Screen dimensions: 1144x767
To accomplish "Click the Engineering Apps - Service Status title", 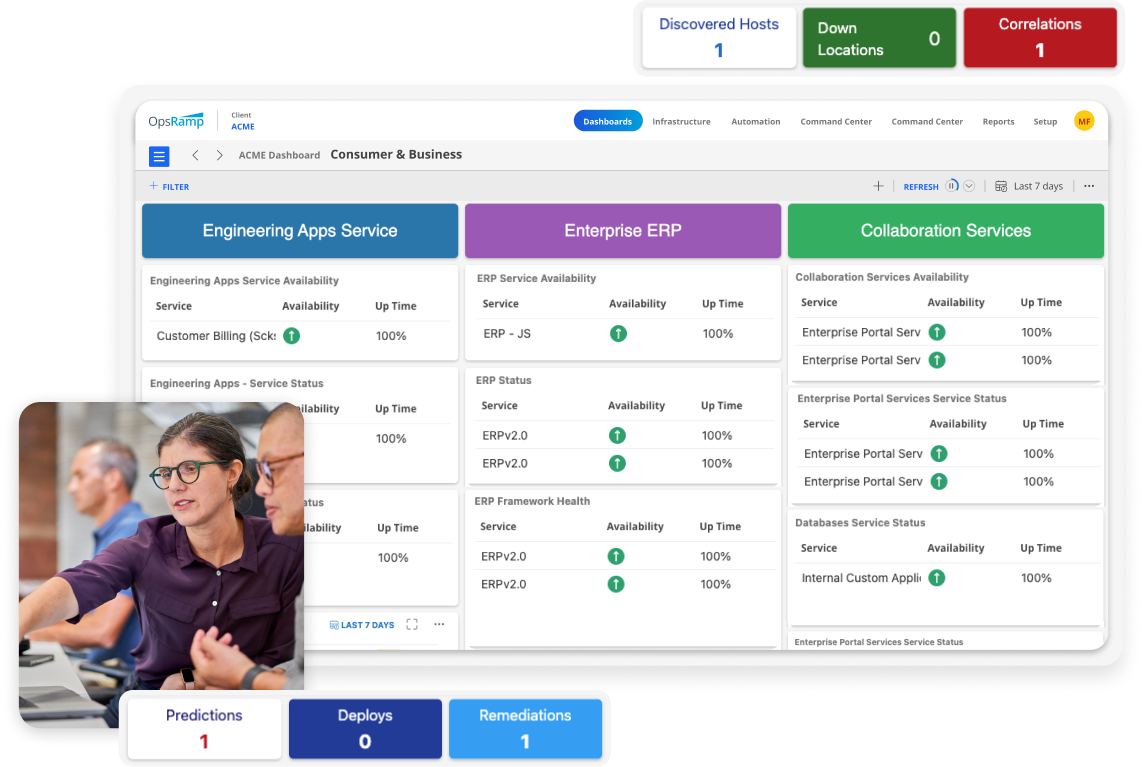I will pos(236,384).
